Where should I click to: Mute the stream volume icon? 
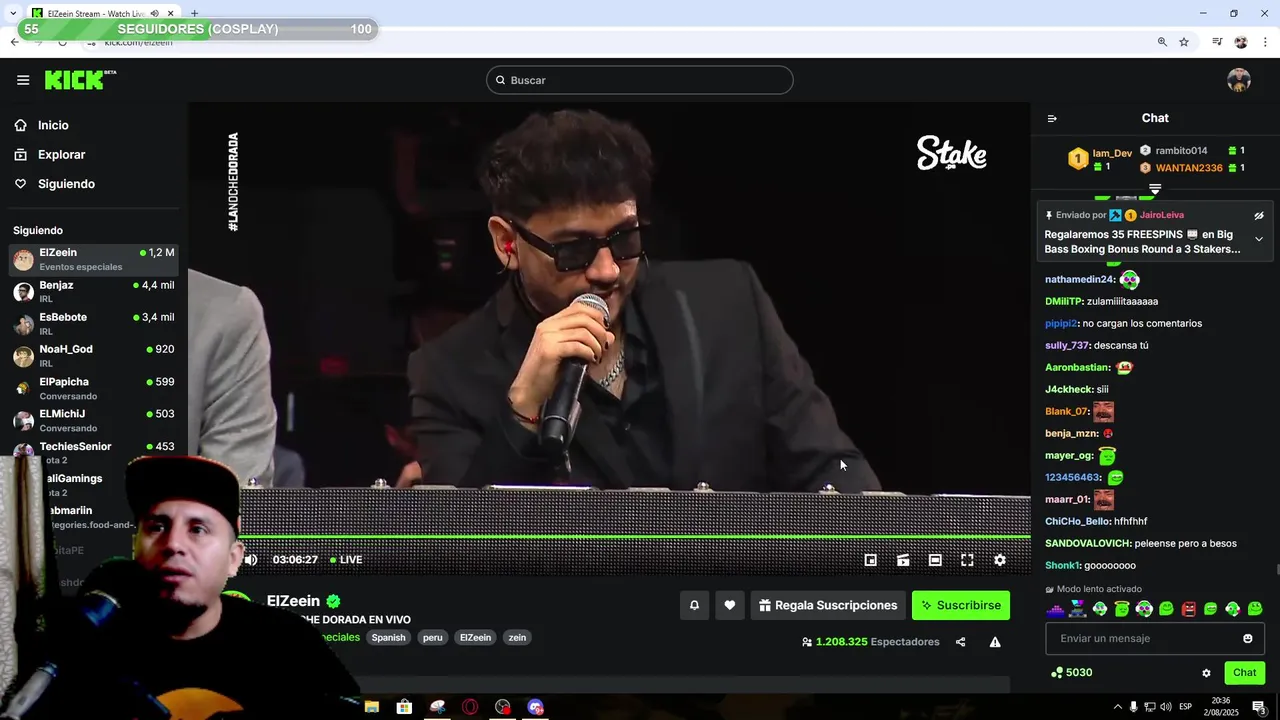click(x=251, y=560)
